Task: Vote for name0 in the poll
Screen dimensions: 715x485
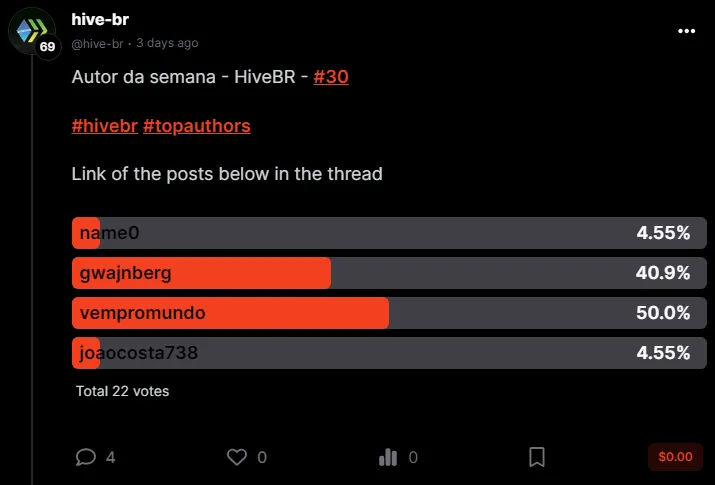Action: (389, 233)
